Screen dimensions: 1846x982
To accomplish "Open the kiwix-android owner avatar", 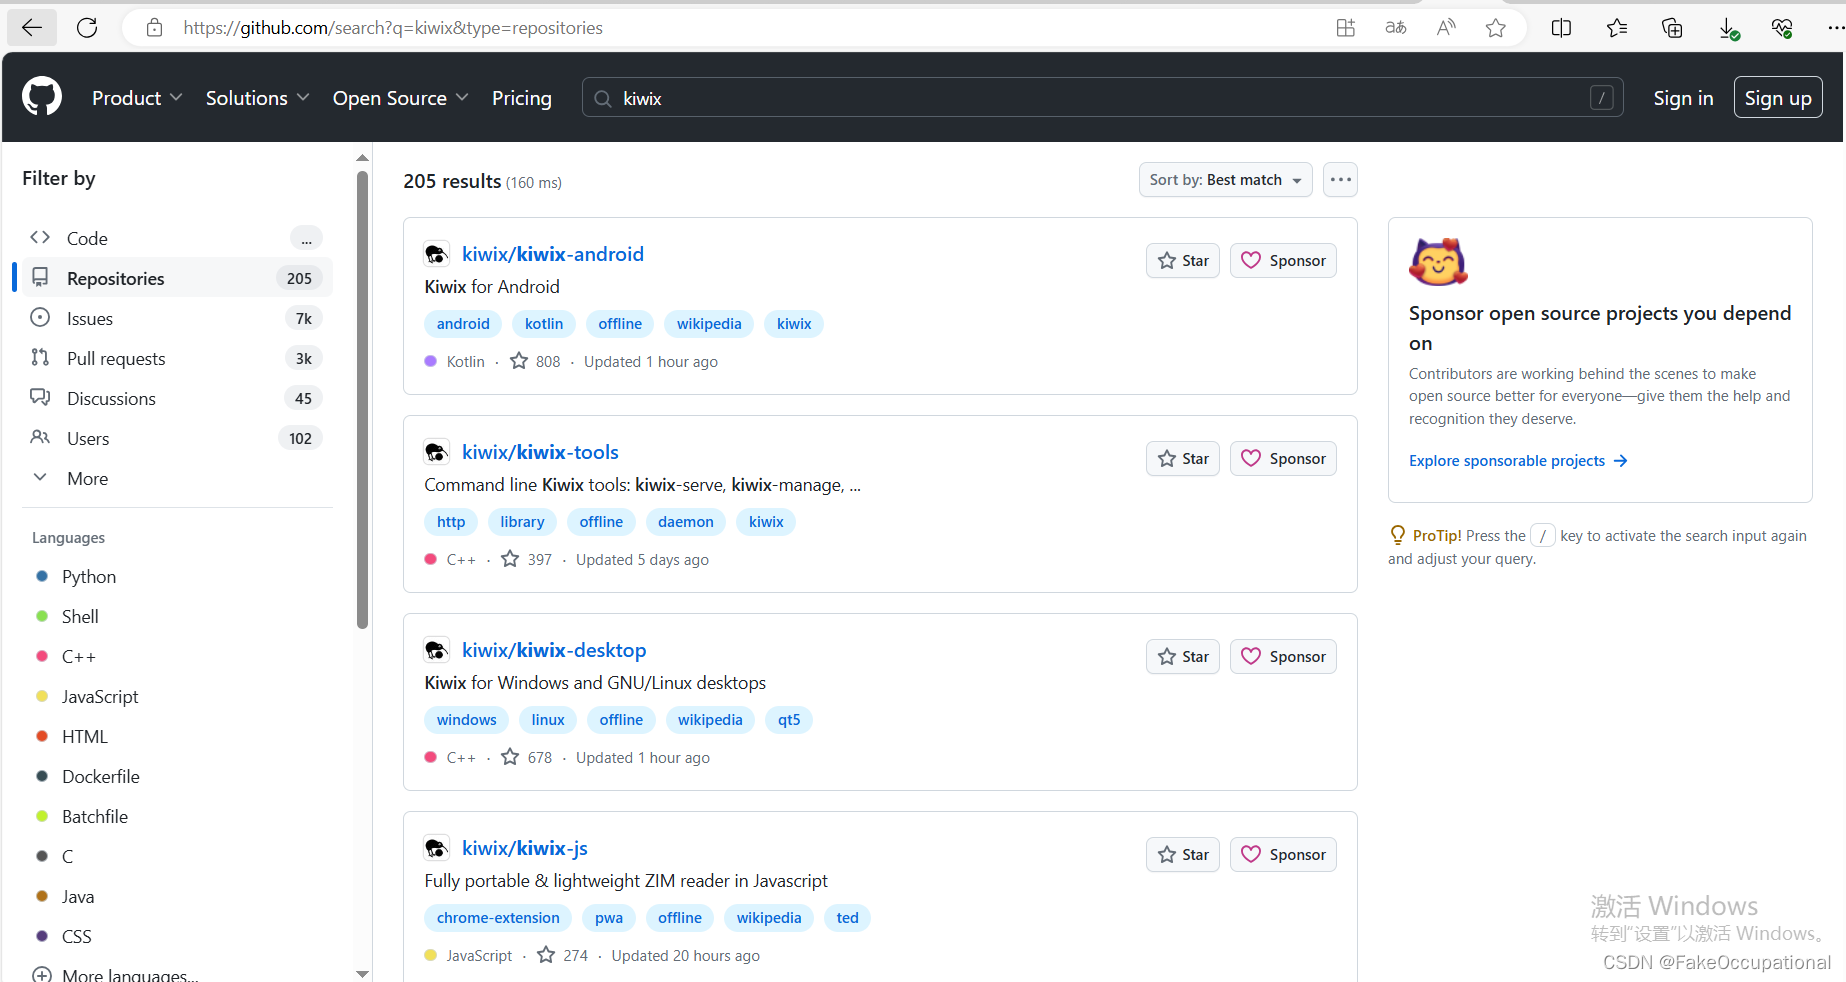I will (436, 254).
